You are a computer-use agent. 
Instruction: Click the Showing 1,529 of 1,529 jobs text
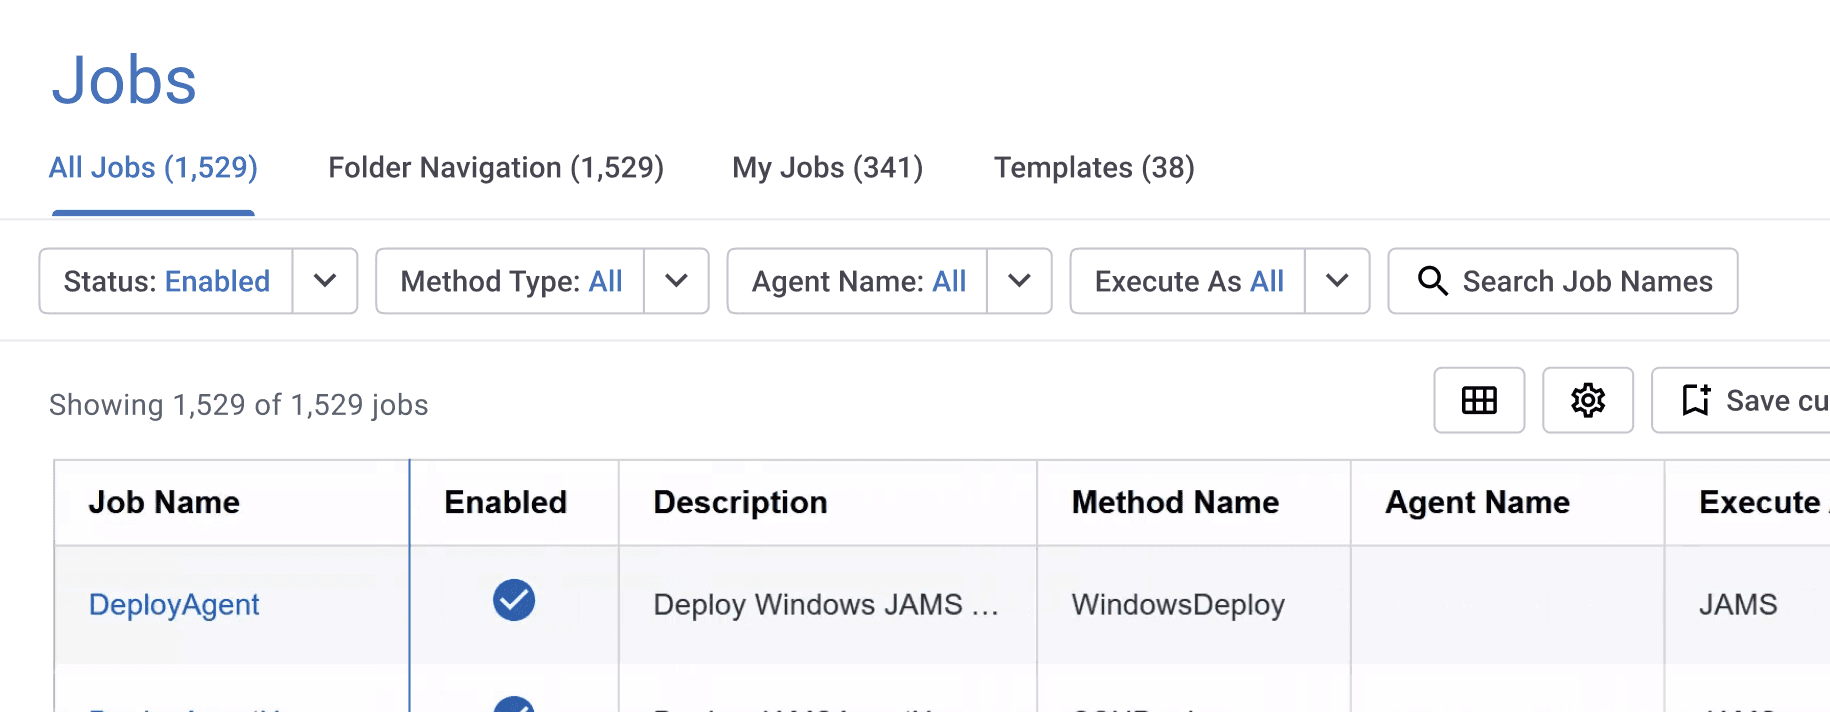click(x=238, y=404)
